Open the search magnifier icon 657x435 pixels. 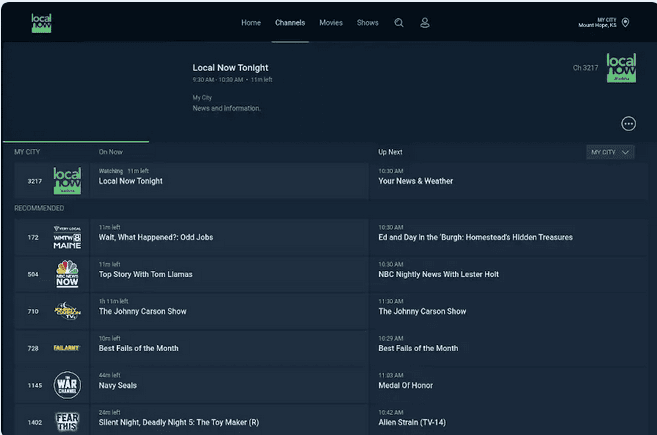[399, 23]
